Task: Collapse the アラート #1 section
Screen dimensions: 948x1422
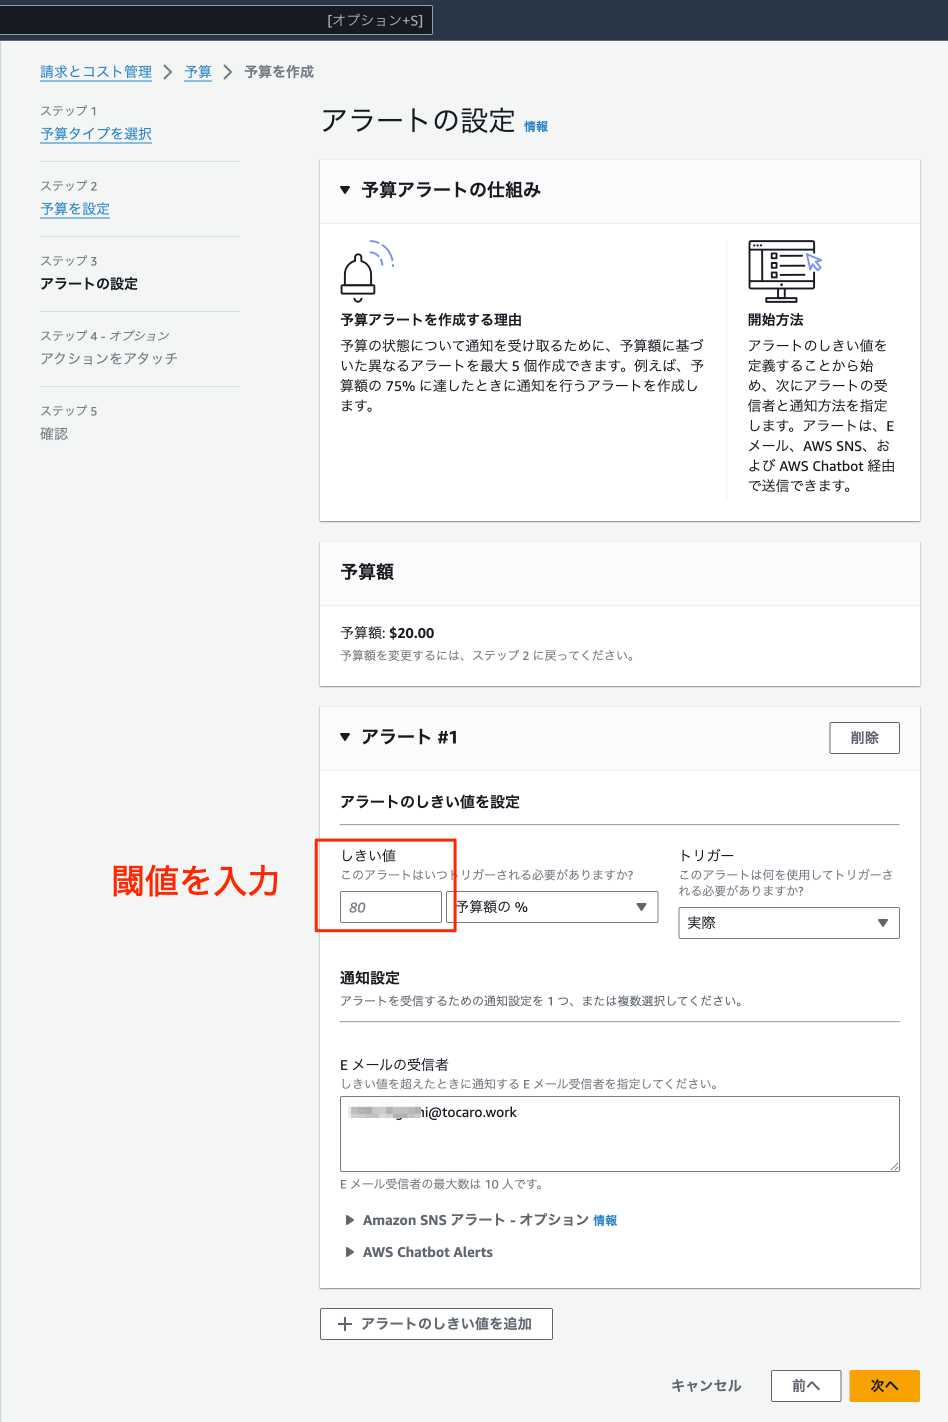Action: click(344, 737)
